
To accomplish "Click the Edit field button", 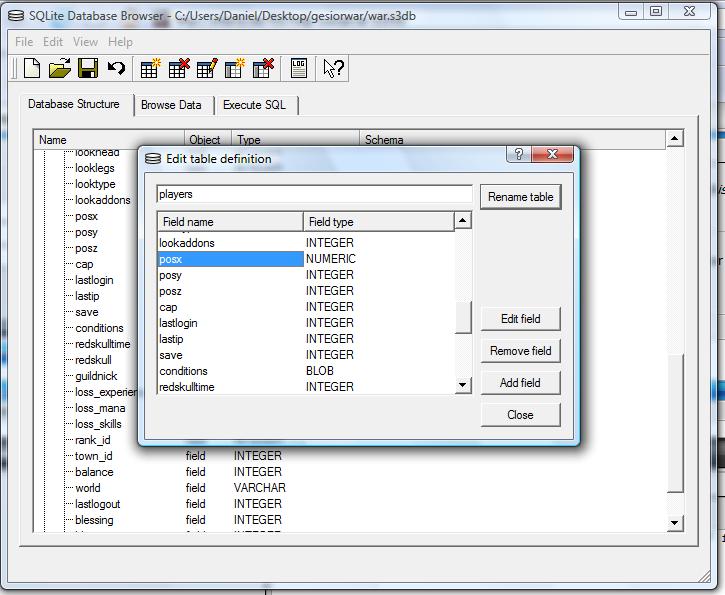I will [521, 319].
